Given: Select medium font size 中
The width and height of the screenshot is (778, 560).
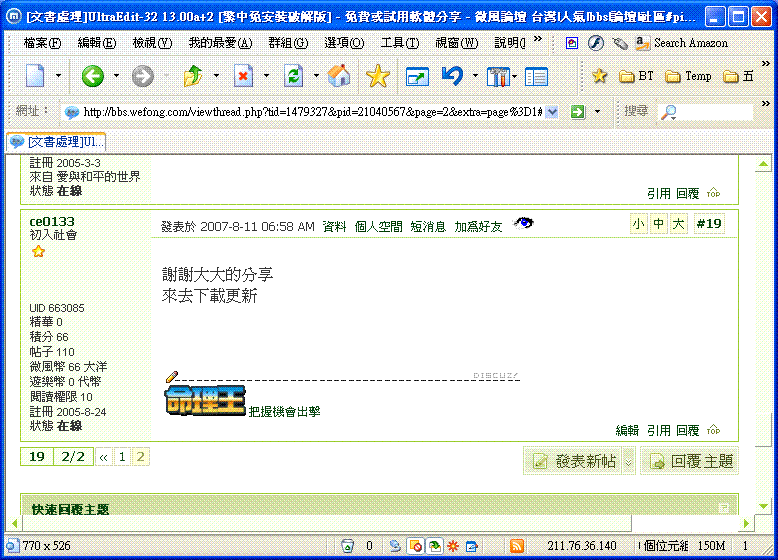Looking at the screenshot, I should [x=658, y=224].
